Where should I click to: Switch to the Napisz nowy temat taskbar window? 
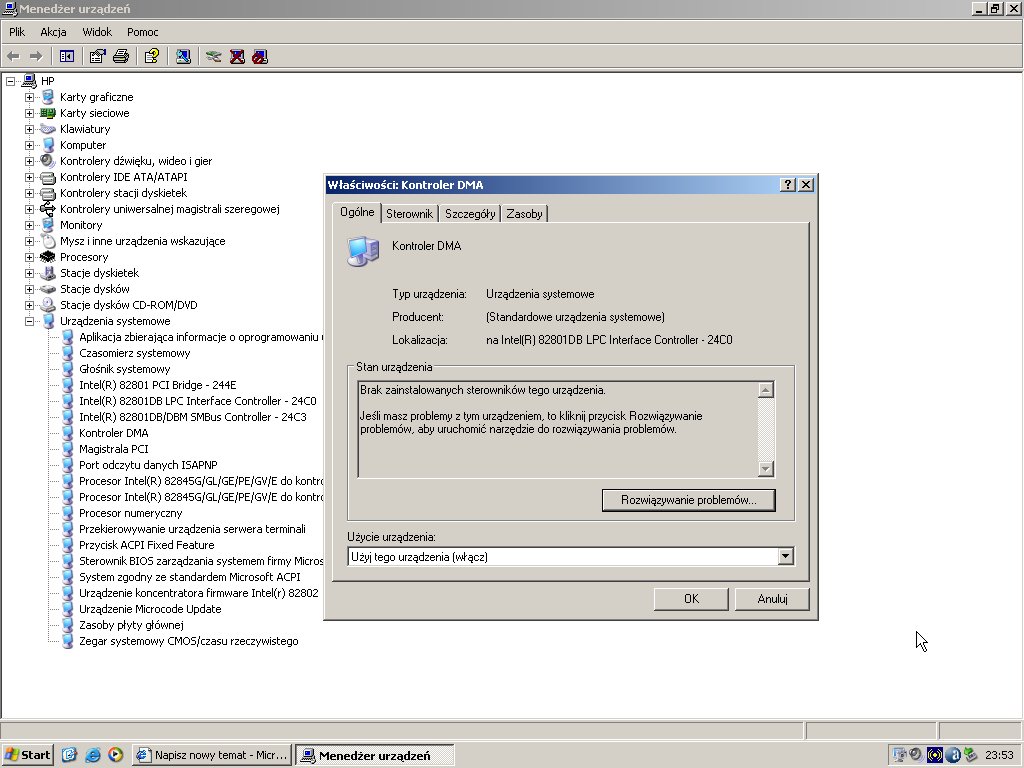click(212, 755)
